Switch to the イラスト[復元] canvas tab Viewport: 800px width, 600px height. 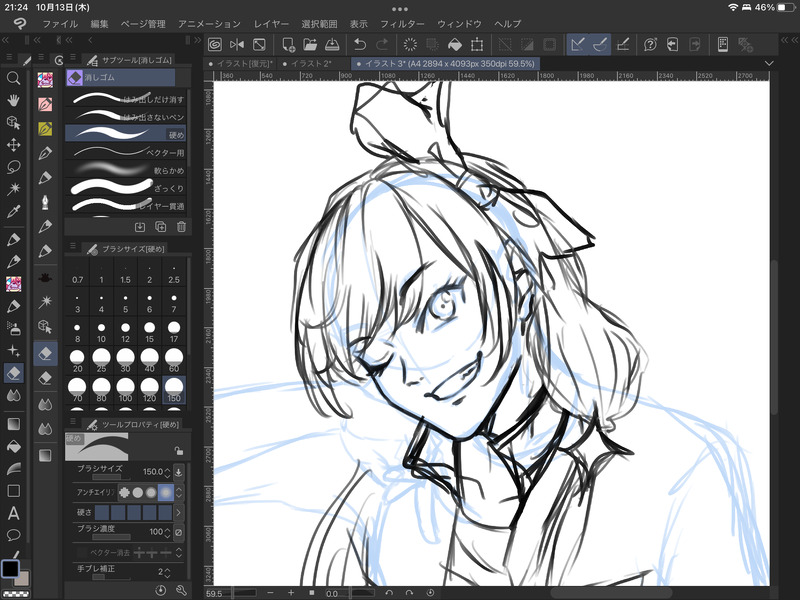click(x=242, y=64)
